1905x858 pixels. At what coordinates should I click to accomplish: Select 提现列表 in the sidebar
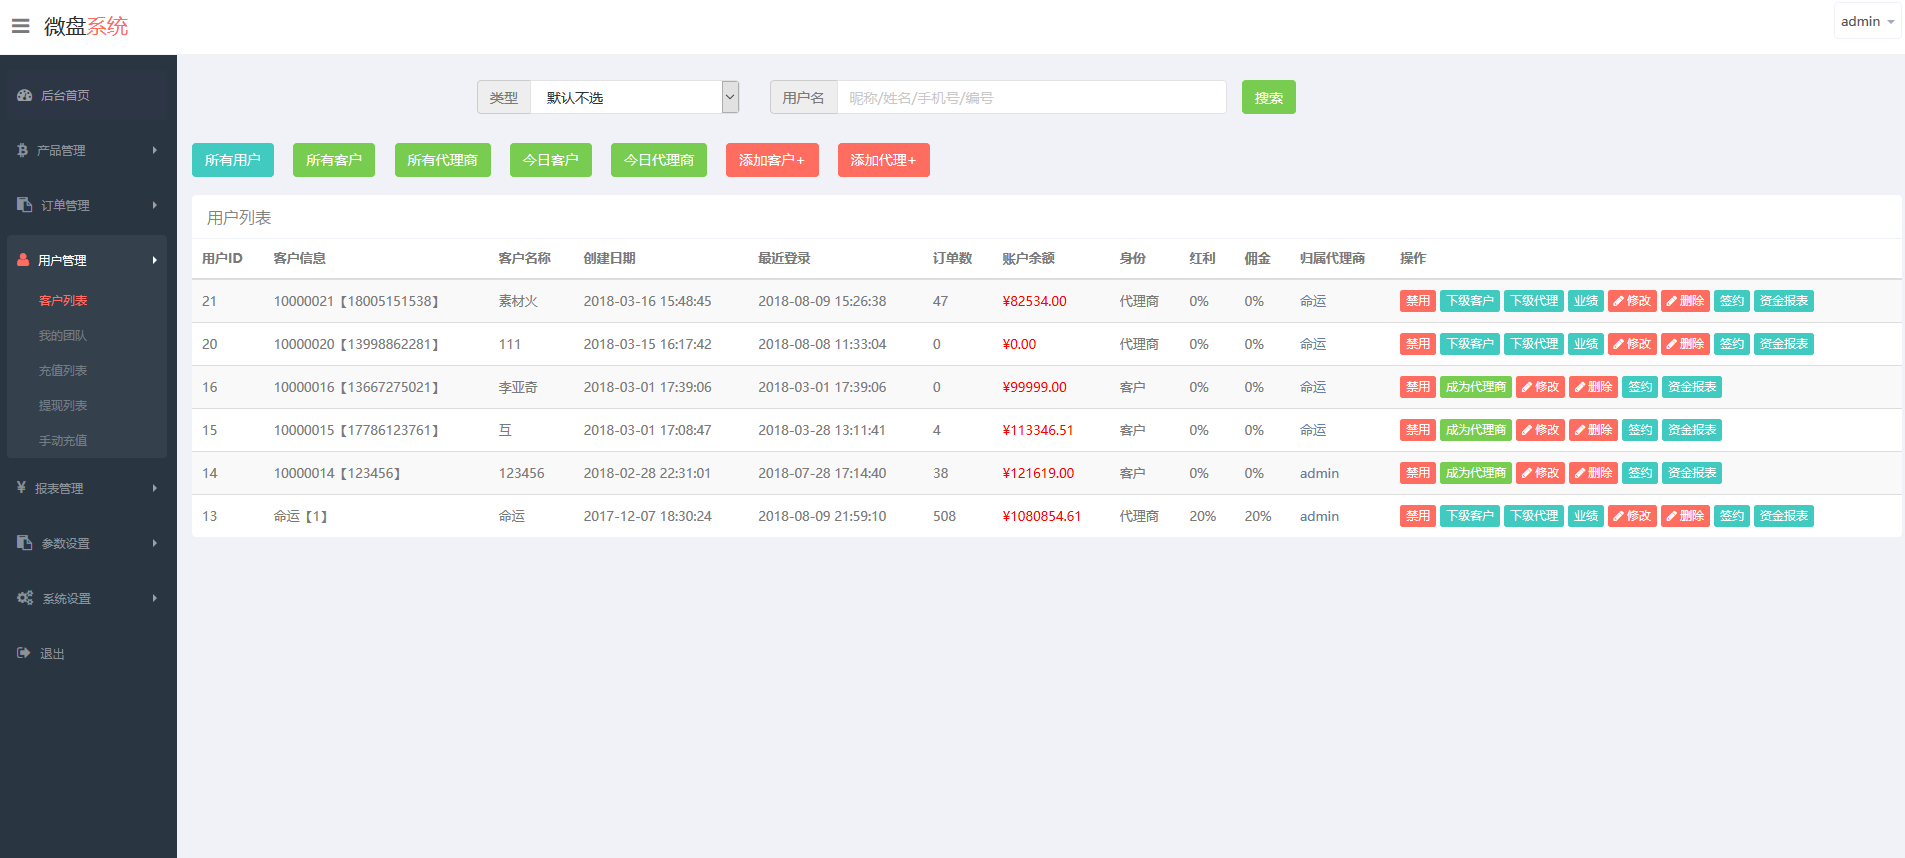click(x=63, y=406)
